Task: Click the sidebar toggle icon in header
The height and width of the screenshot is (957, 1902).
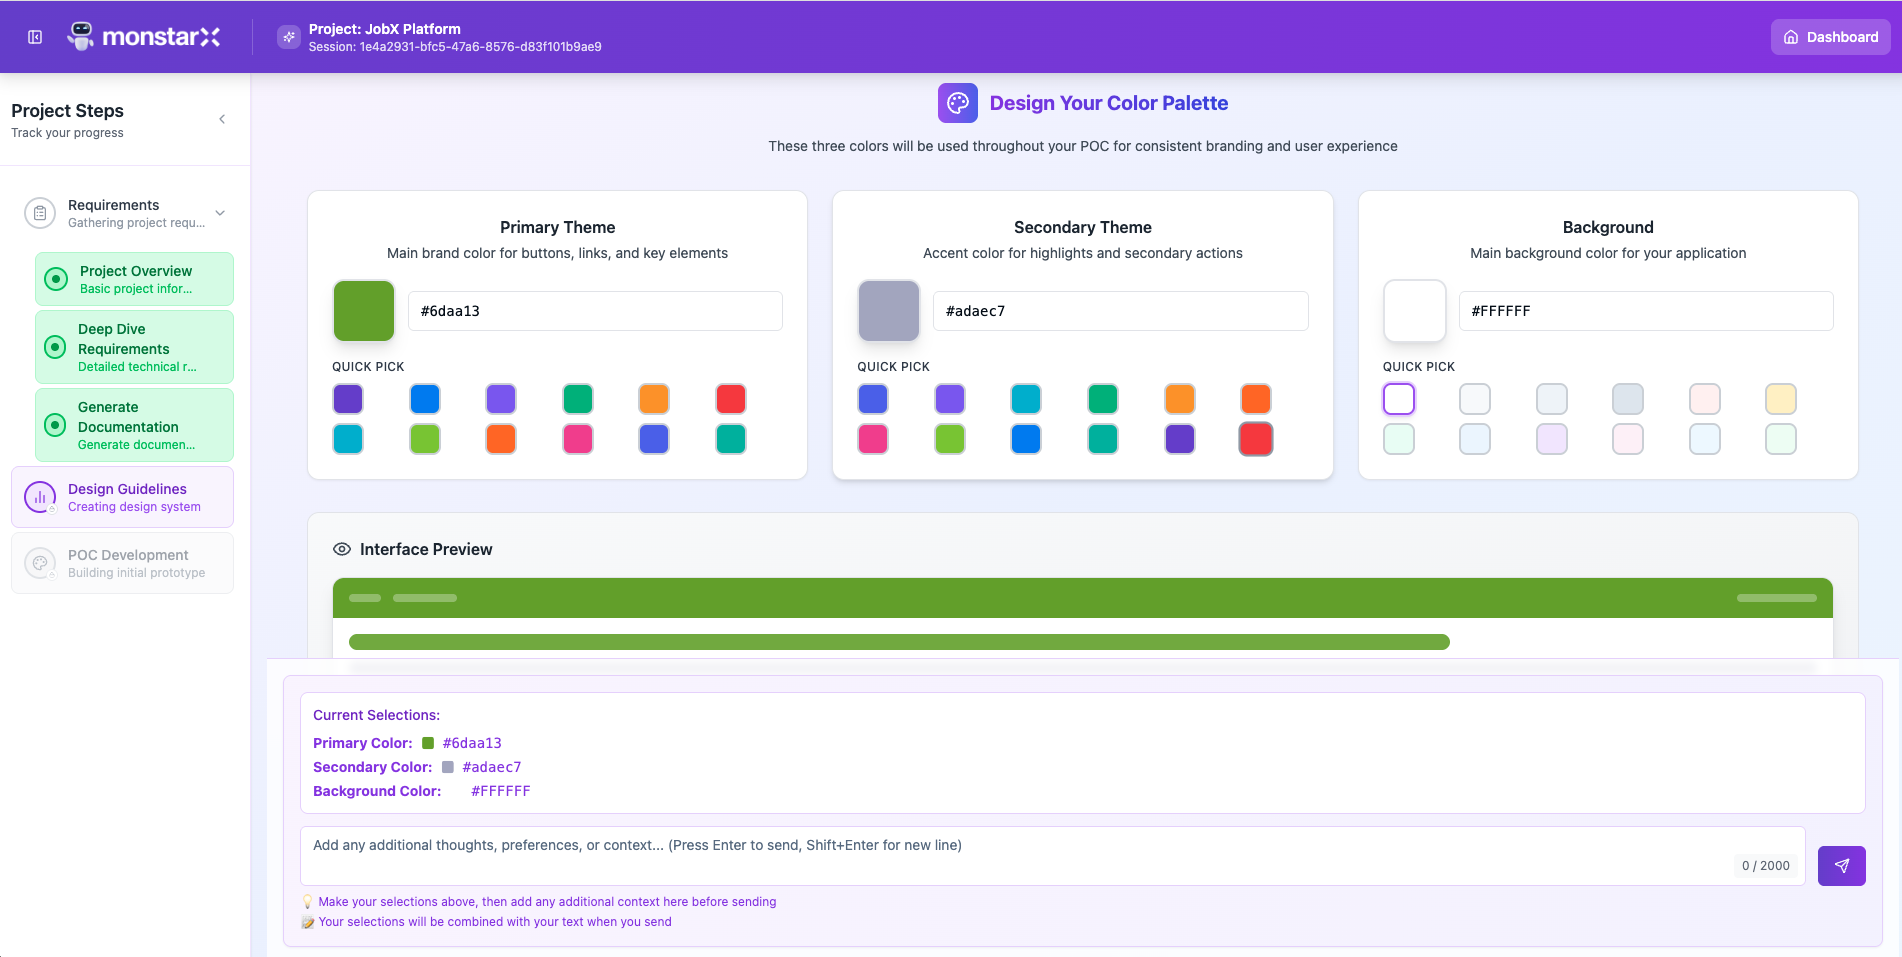Action: pyautogui.click(x=35, y=37)
